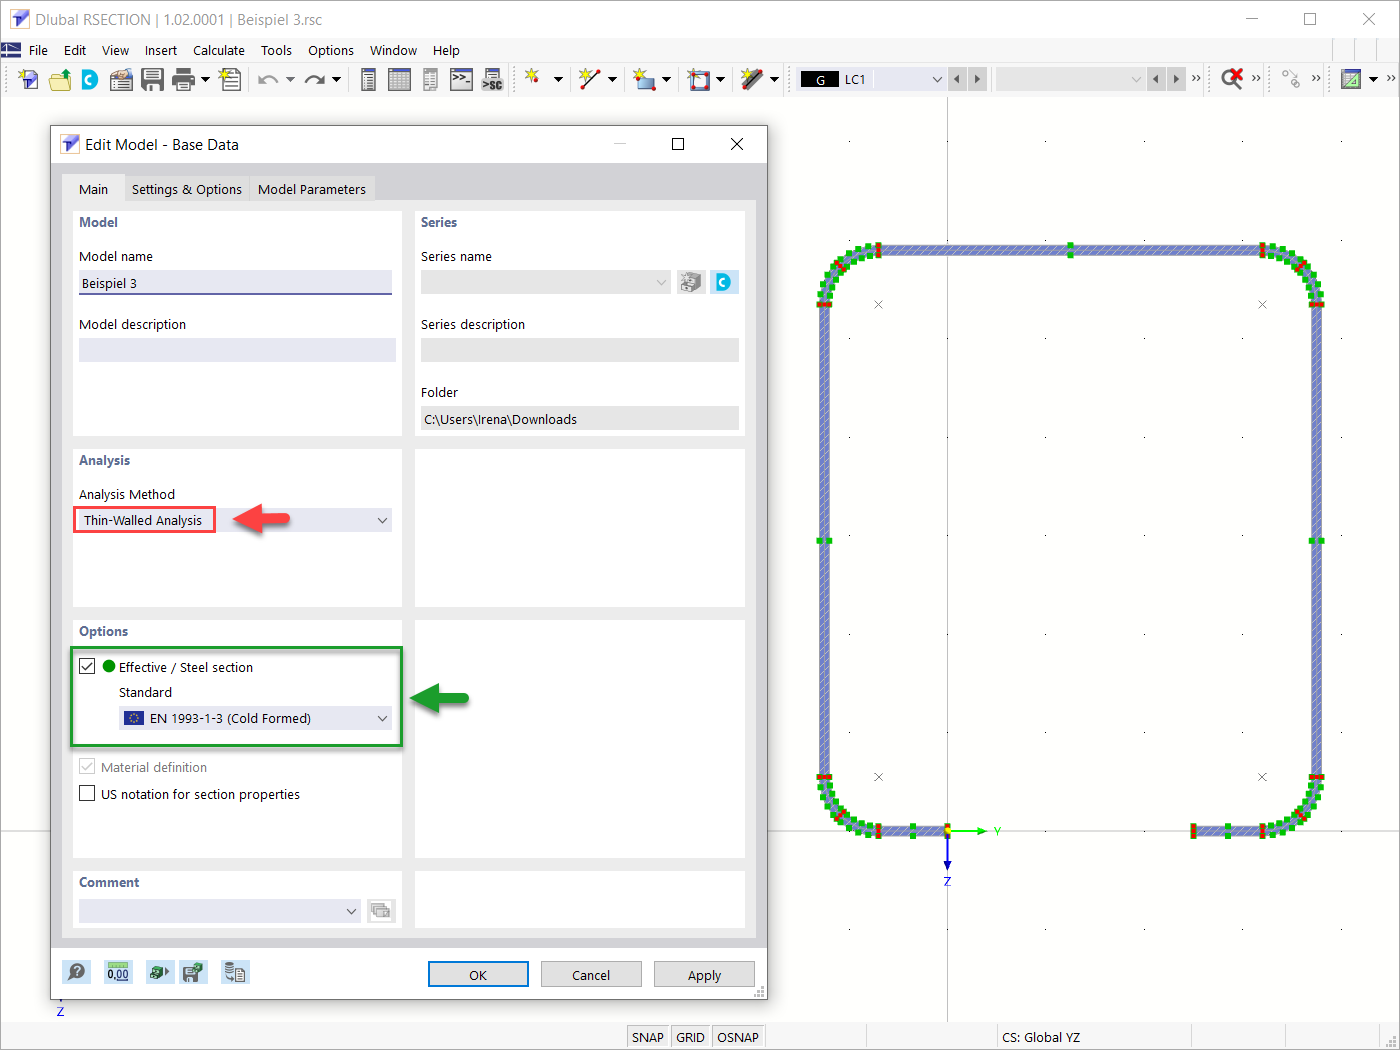Open the Calculate menu
1400x1050 pixels.
pyautogui.click(x=219, y=50)
